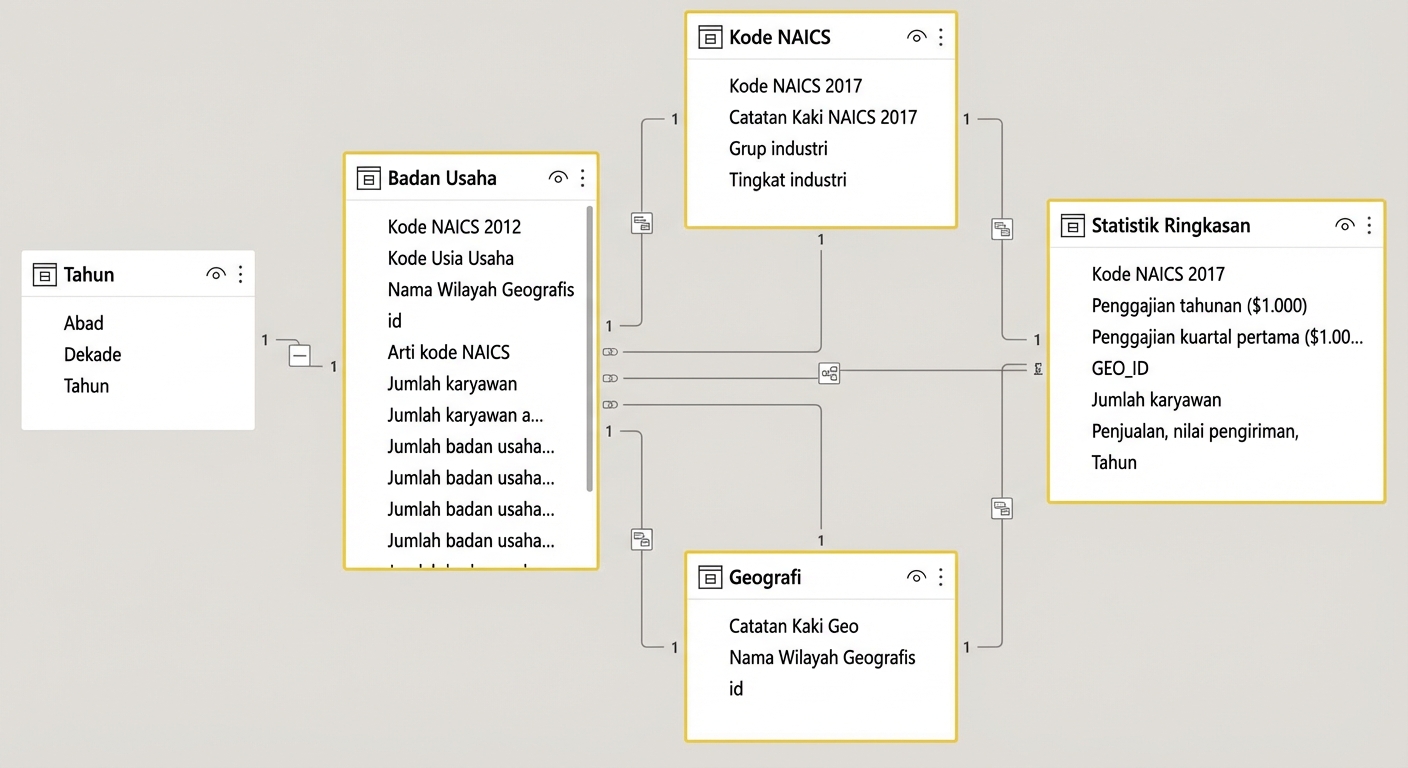Open the Badan Usaha three-dot menu

pos(582,177)
